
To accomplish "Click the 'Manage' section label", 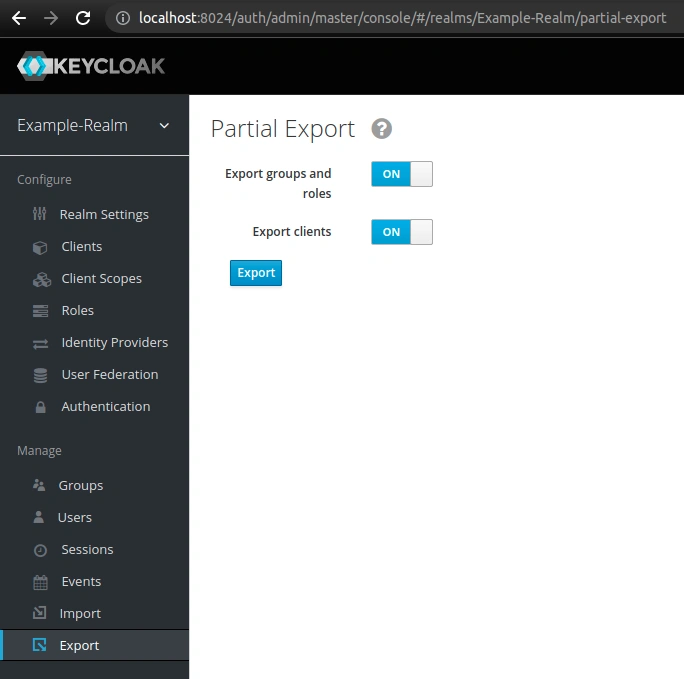I will point(39,450).
